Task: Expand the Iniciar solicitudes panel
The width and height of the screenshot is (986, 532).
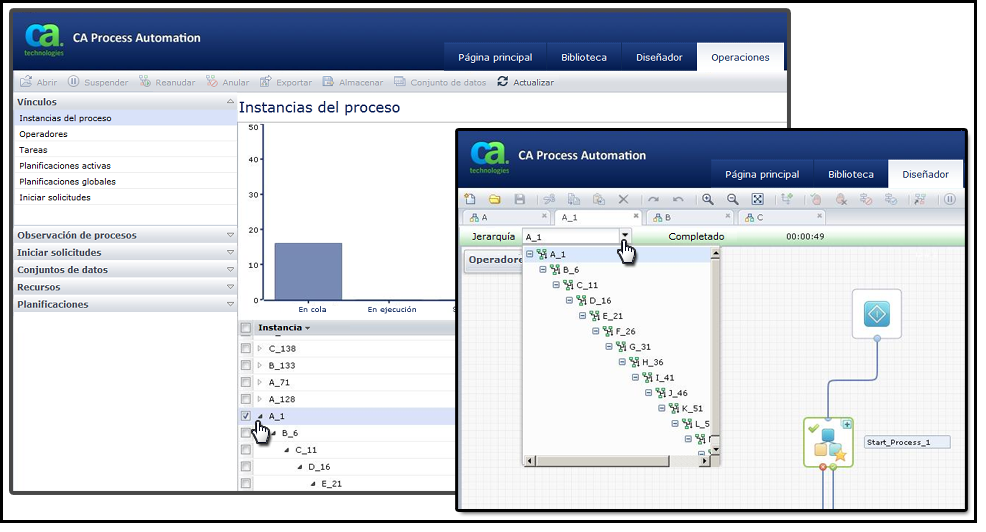Action: pos(230,252)
